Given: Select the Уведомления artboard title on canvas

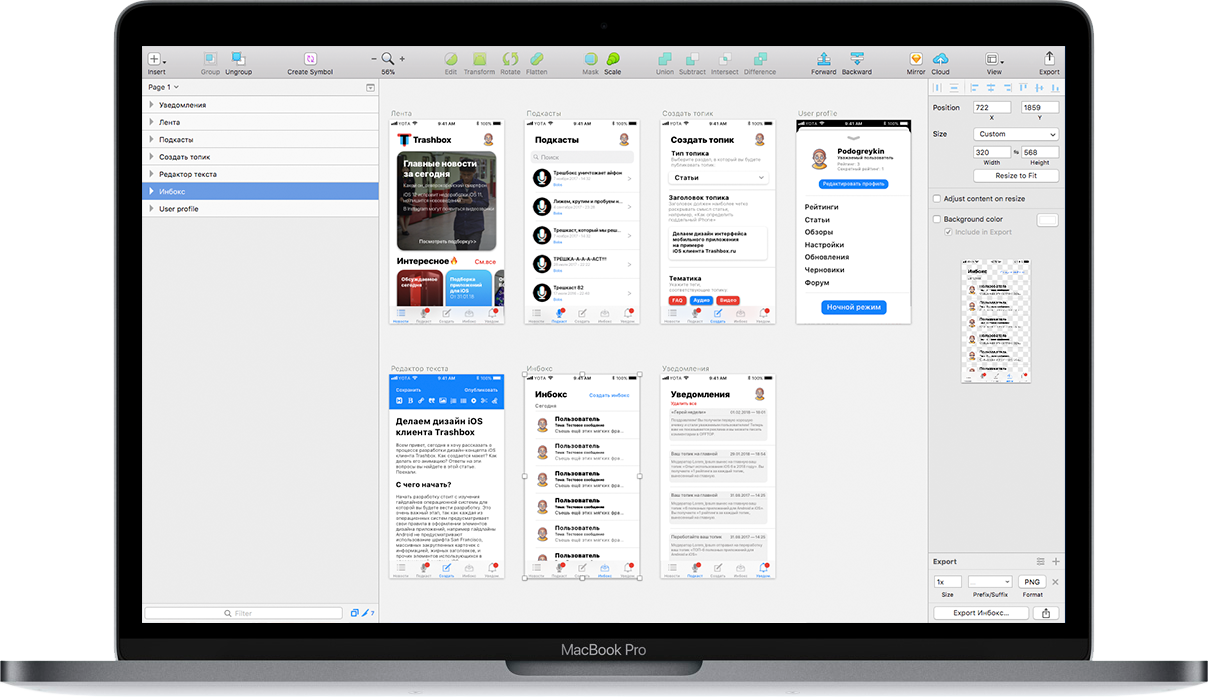Looking at the screenshot, I should (x=685, y=369).
